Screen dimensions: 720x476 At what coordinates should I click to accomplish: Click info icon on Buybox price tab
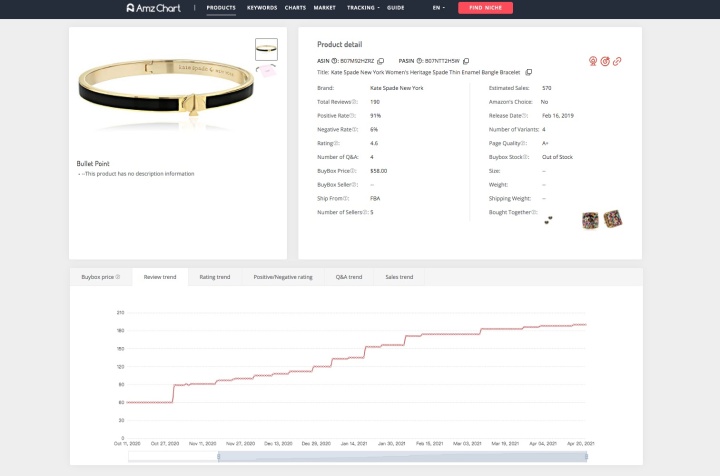[118, 277]
